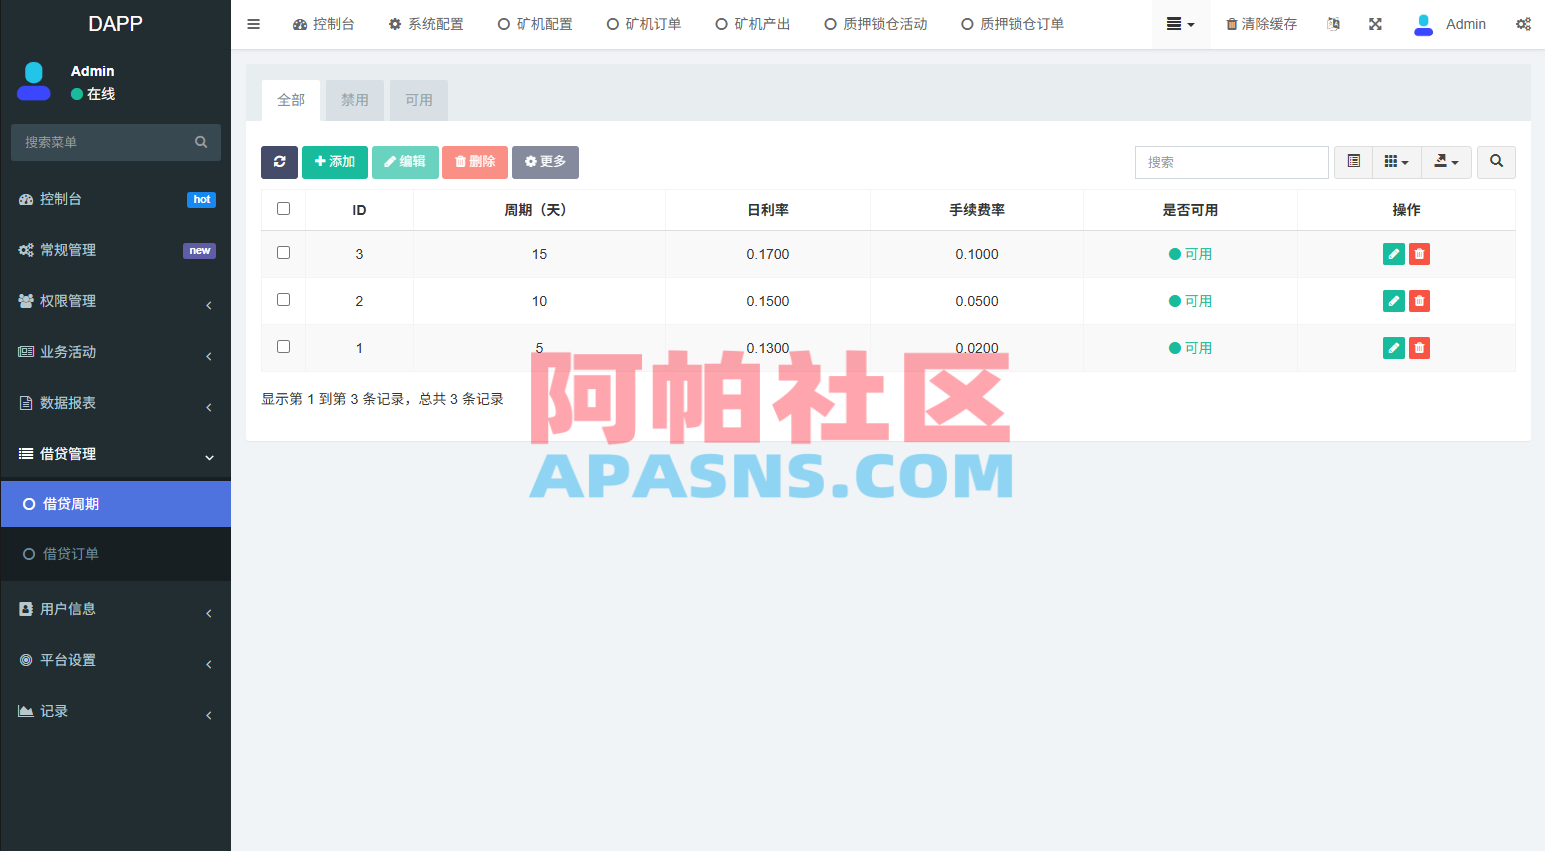Check the checkbox for row ID 3

click(x=283, y=253)
